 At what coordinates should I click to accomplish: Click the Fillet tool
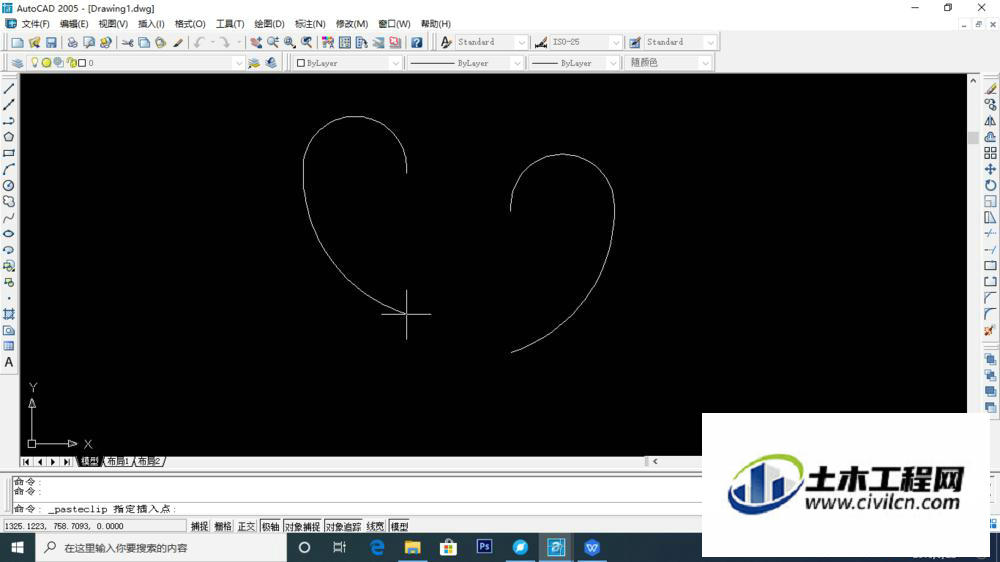coord(990,314)
